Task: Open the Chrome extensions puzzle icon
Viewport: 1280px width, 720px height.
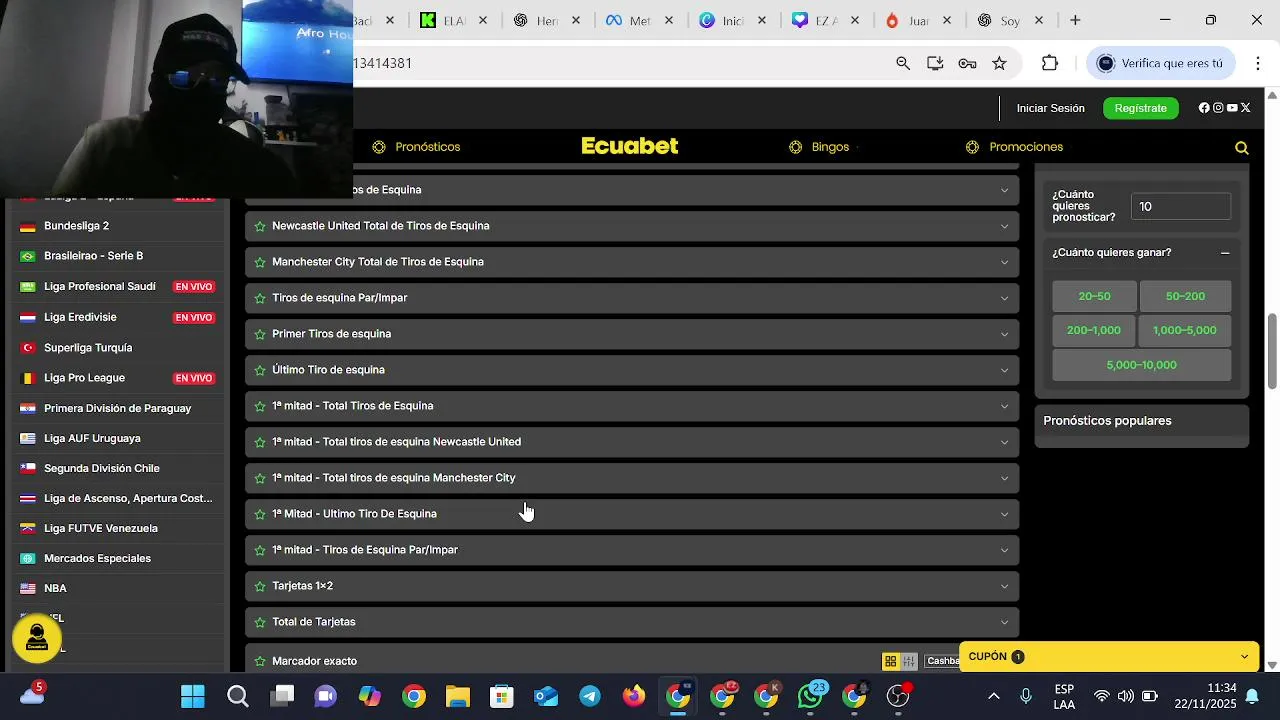Action: (x=1049, y=63)
